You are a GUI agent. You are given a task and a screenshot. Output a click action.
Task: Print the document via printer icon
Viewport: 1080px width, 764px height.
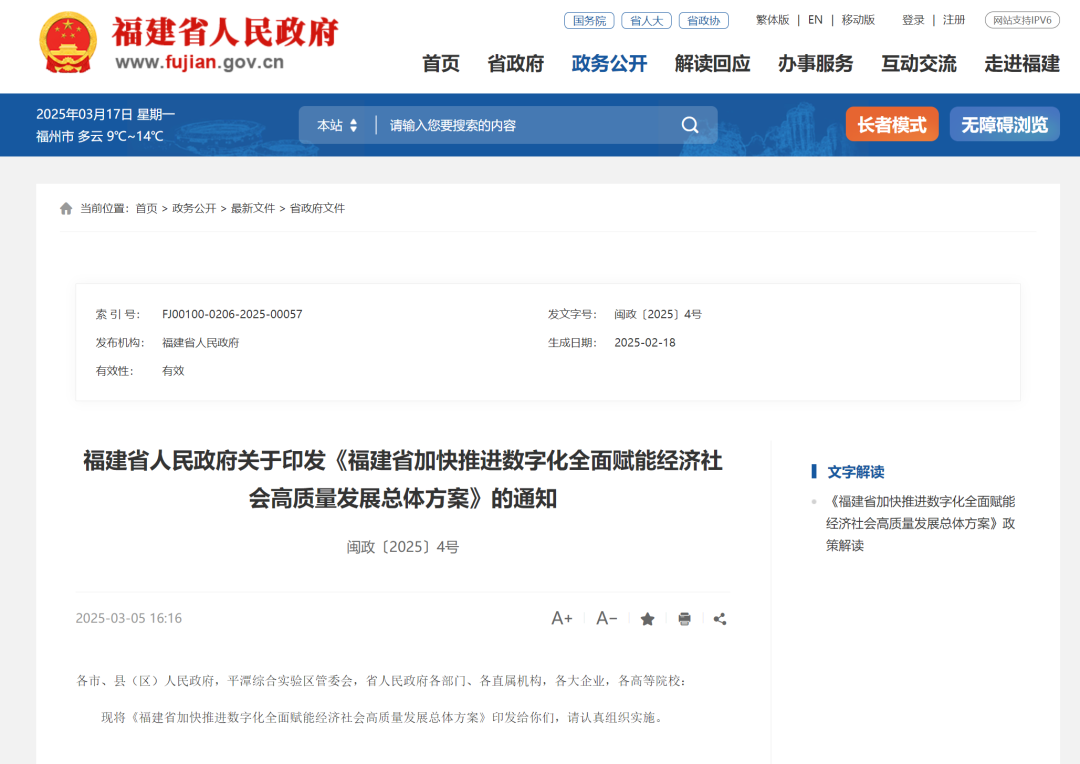[684, 619]
